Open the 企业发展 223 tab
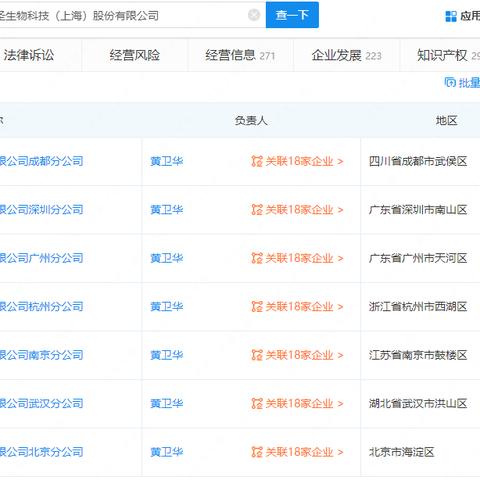Screen dimensions: 480x480 (346, 55)
